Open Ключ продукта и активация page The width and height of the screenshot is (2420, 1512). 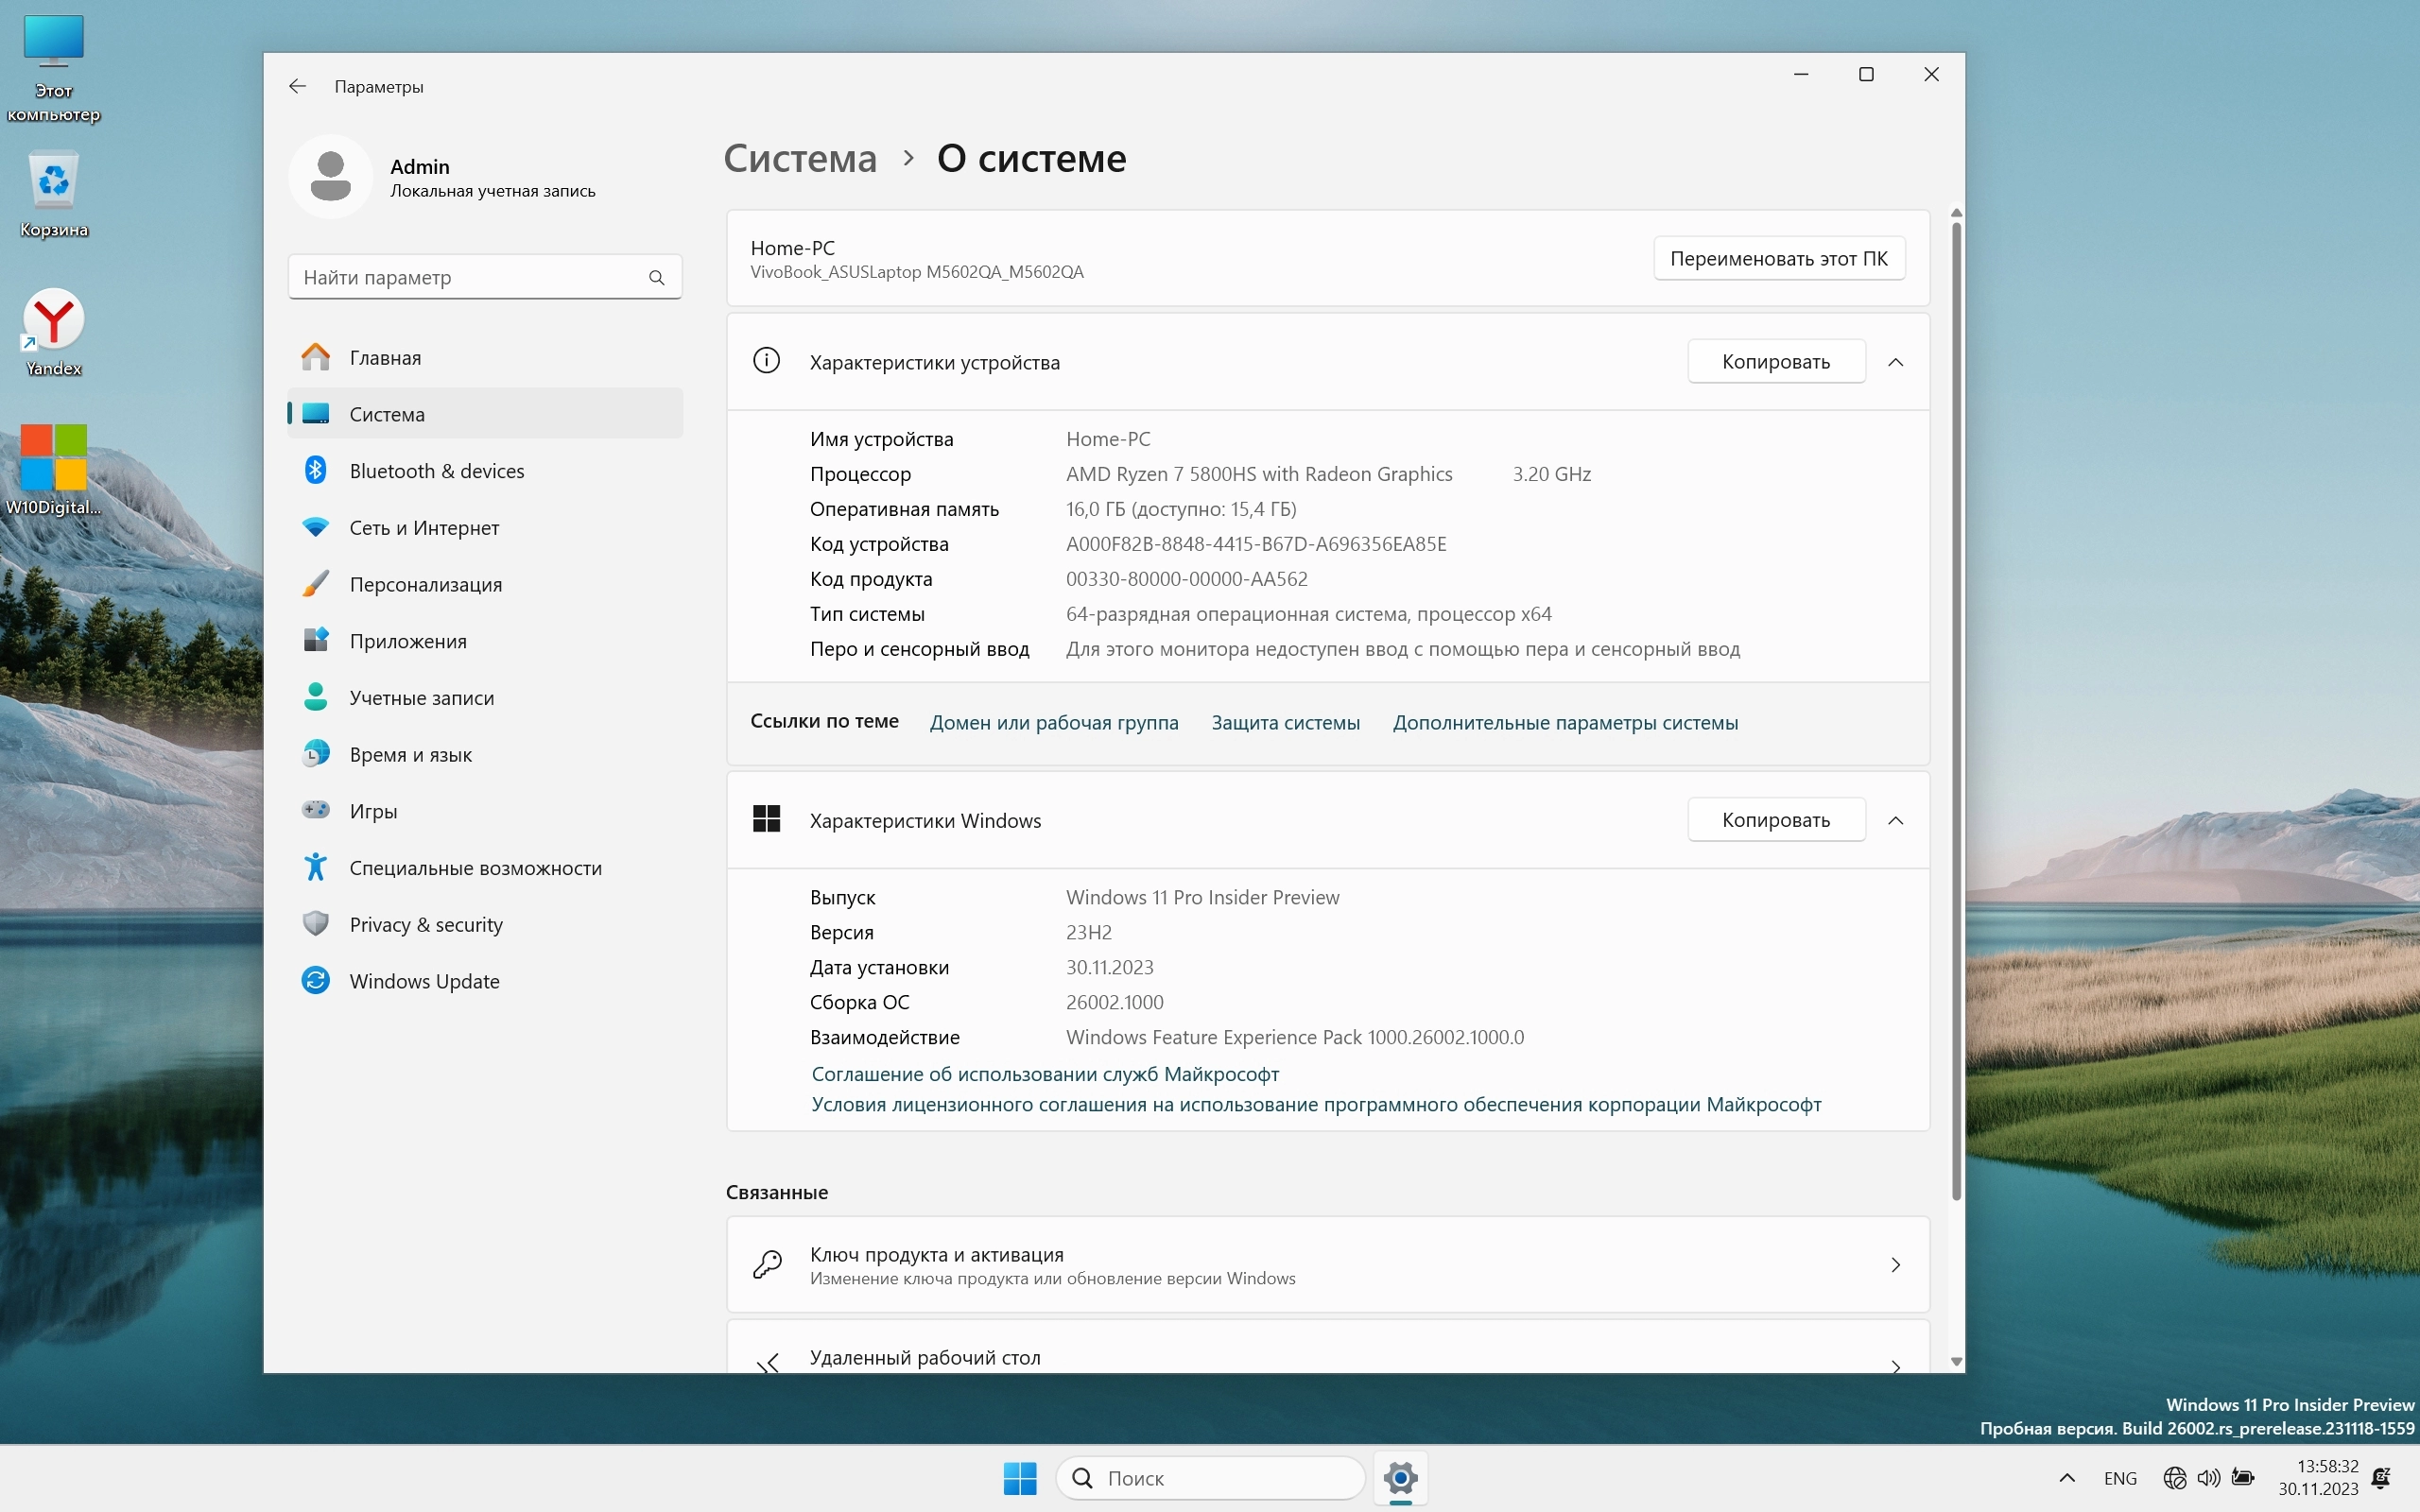(x=1327, y=1264)
